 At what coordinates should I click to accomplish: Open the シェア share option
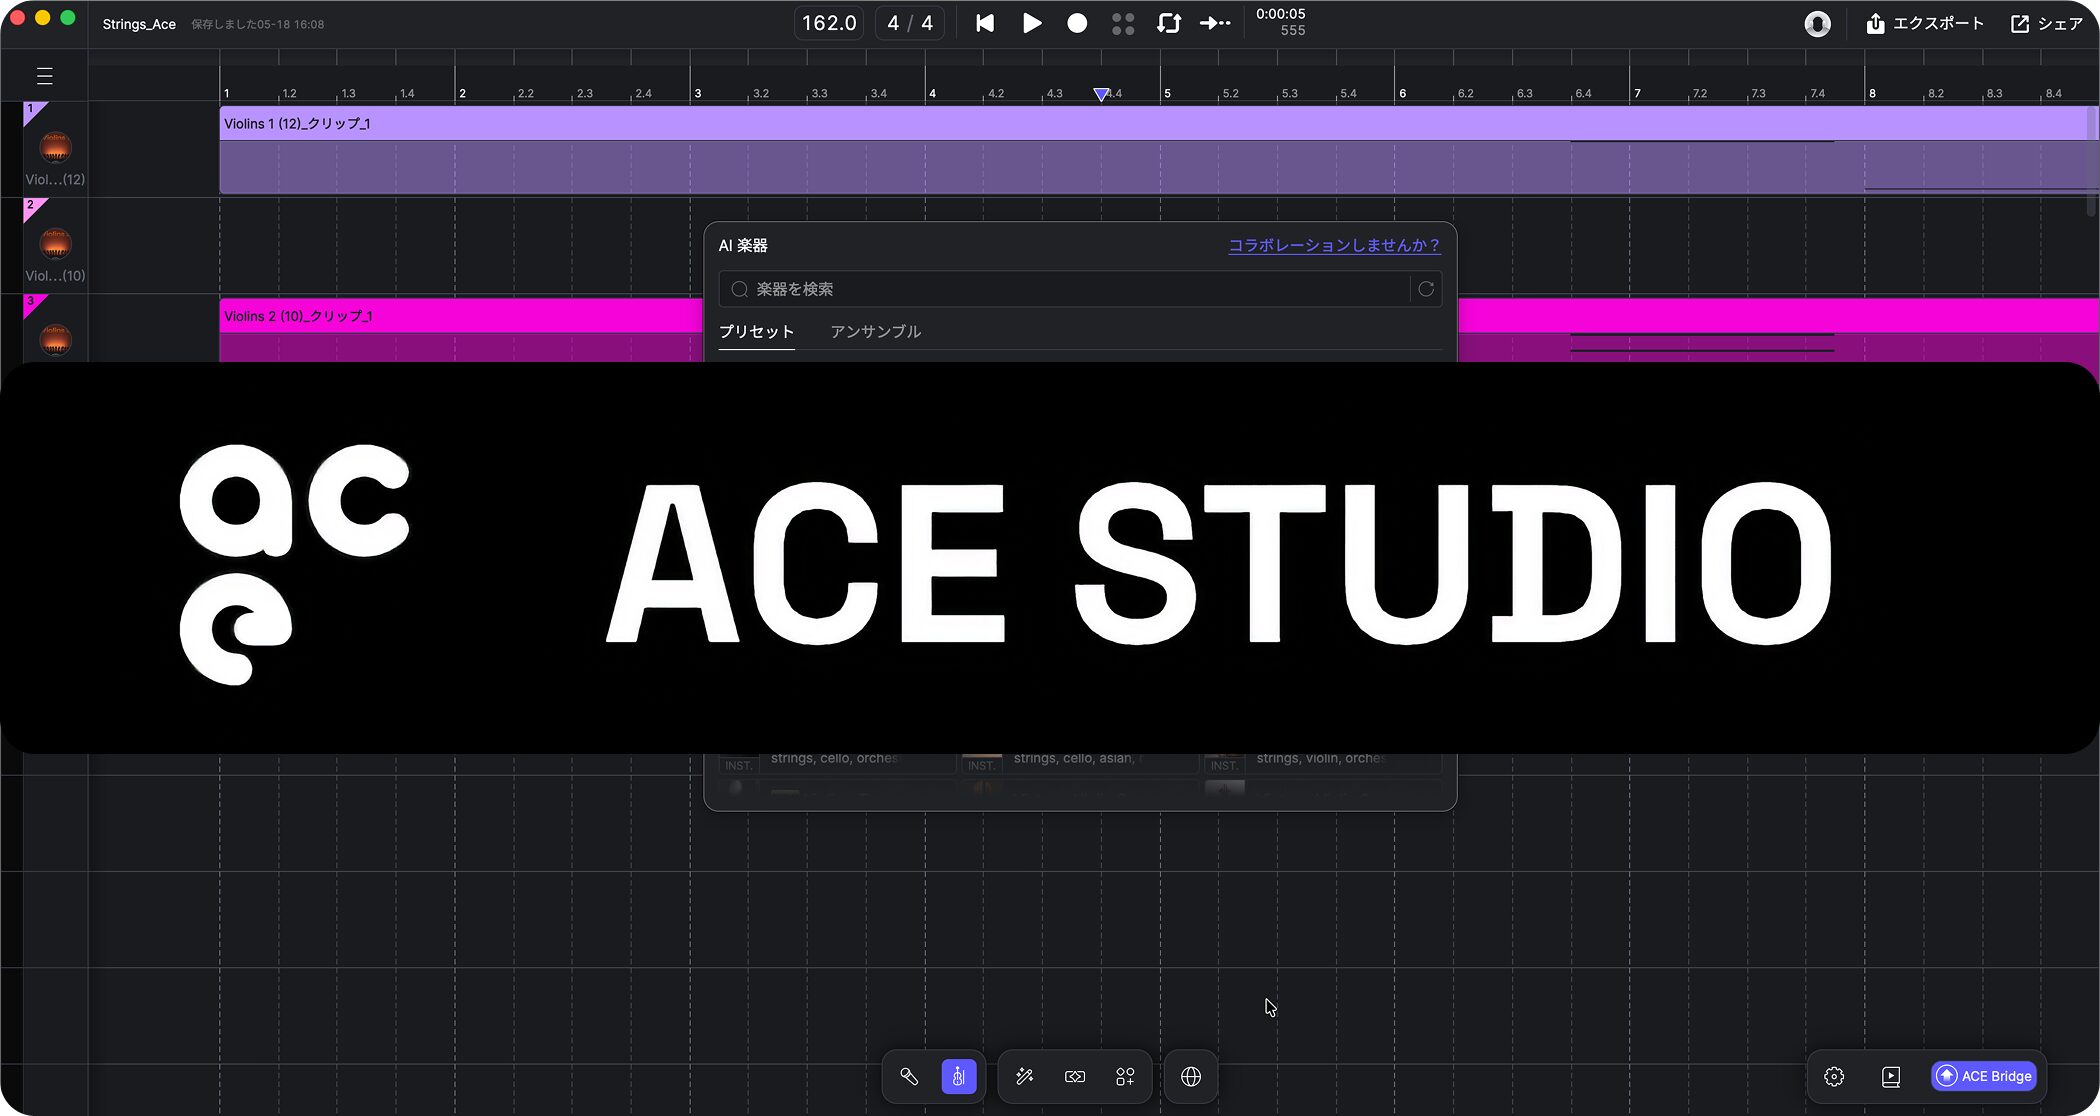click(x=2047, y=23)
